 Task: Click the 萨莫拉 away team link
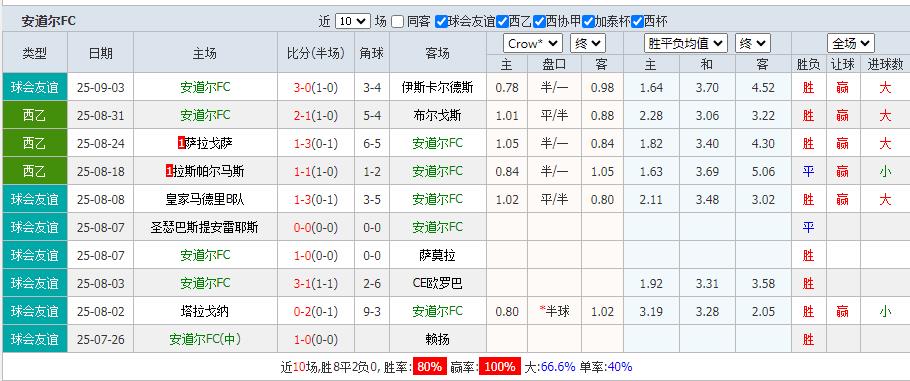coord(438,255)
